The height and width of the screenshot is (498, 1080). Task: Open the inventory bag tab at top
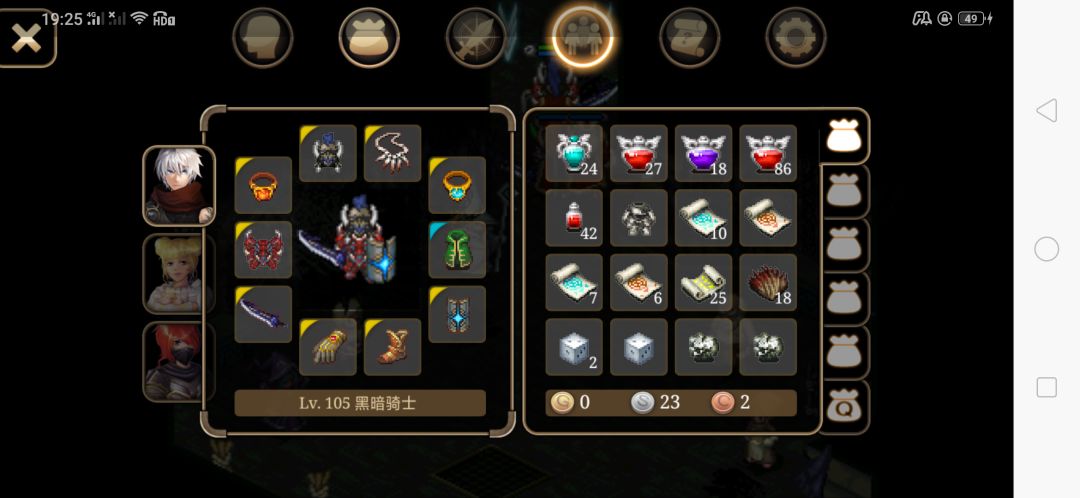pos(369,37)
